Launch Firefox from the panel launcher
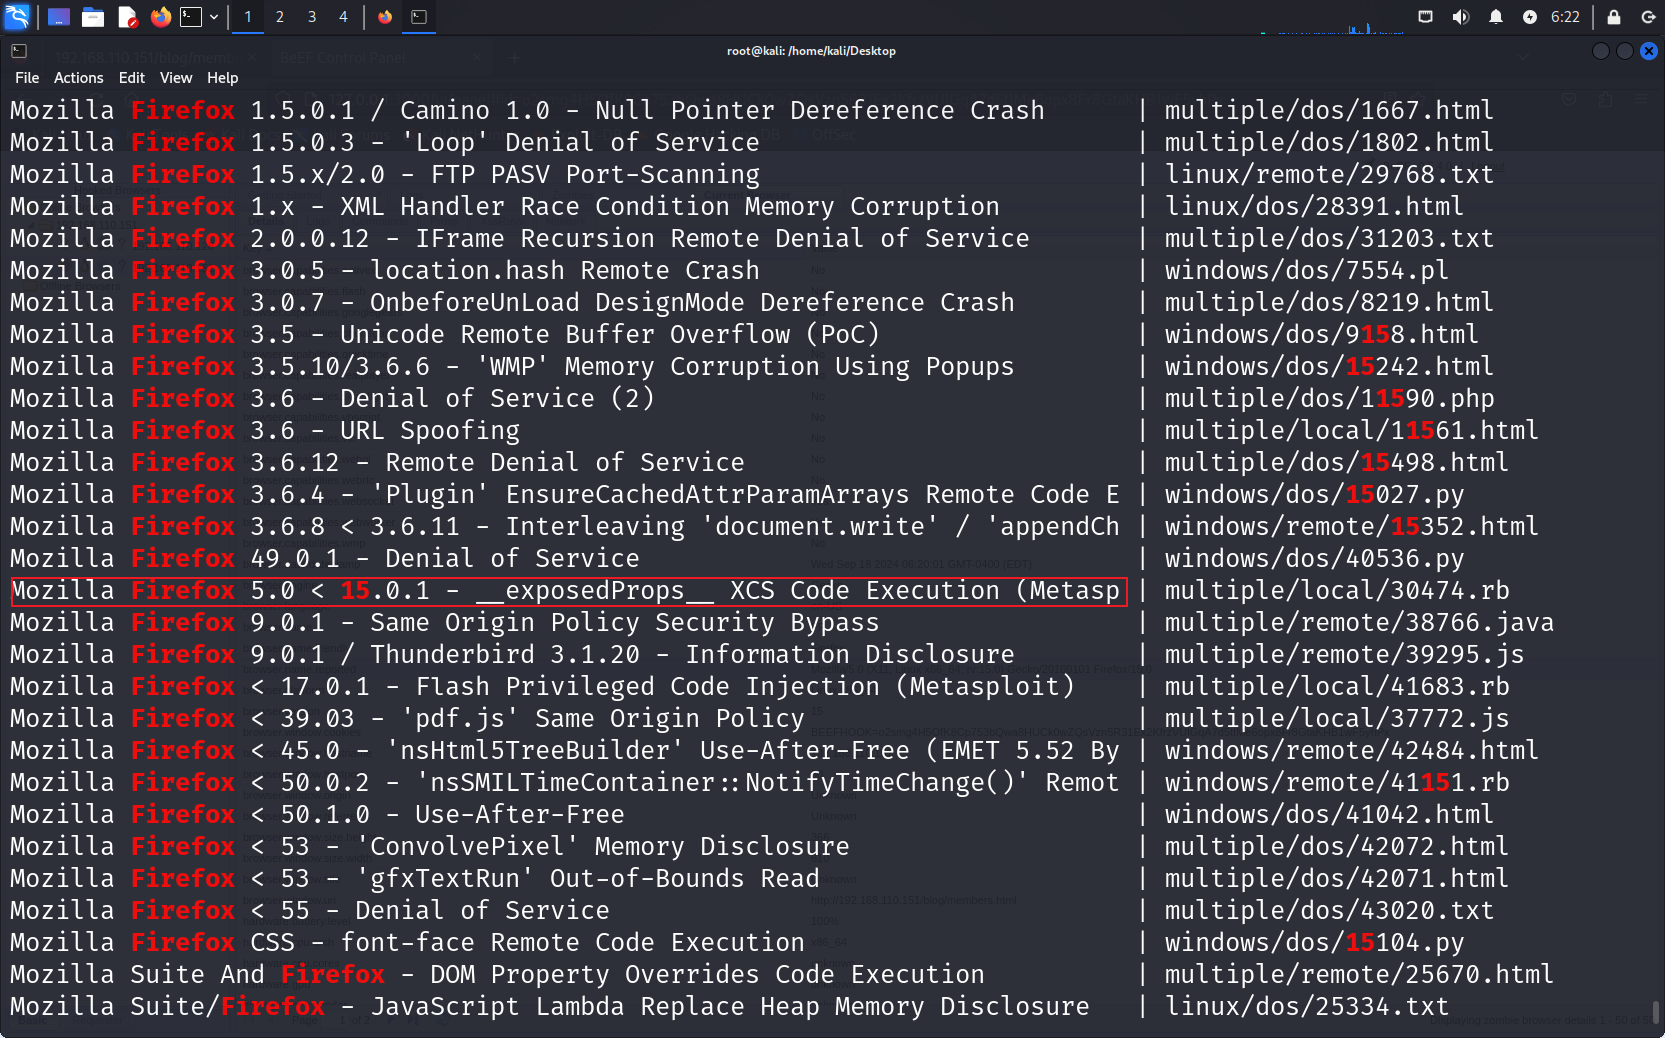The image size is (1665, 1038). [x=160, y=17]
